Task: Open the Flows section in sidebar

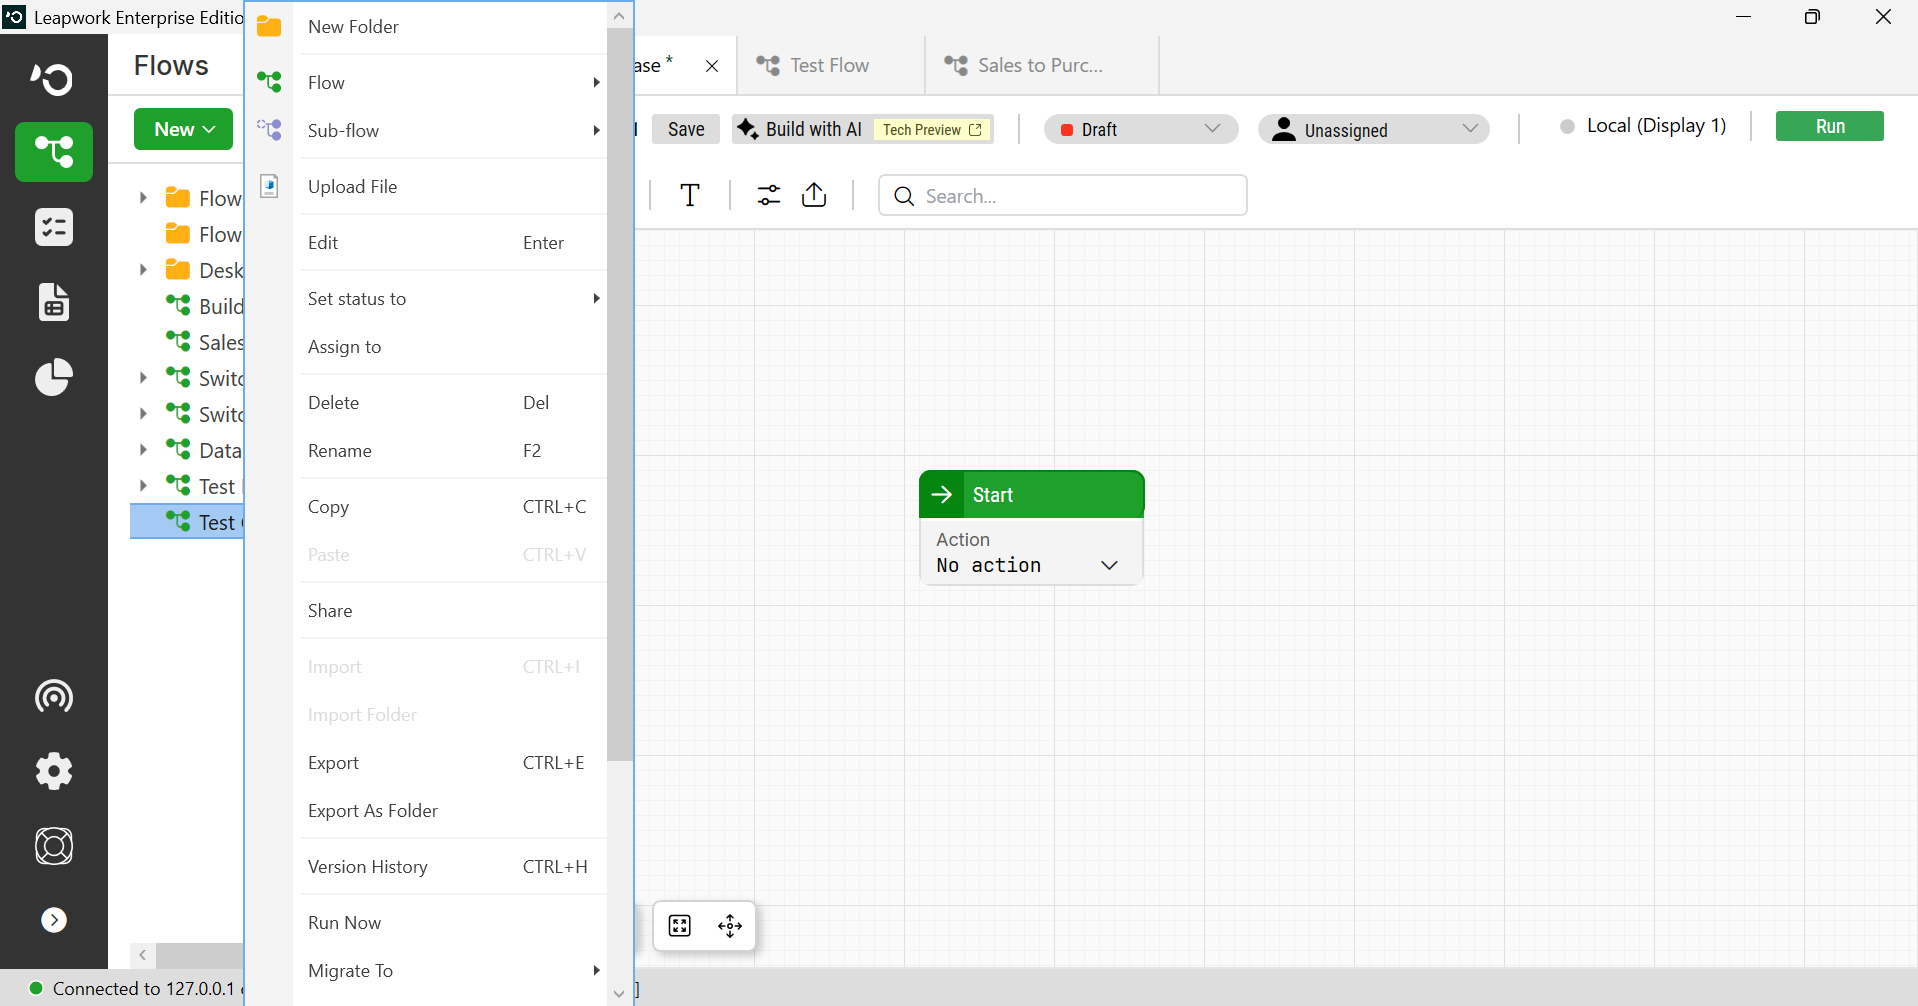Action: (54, 152)
